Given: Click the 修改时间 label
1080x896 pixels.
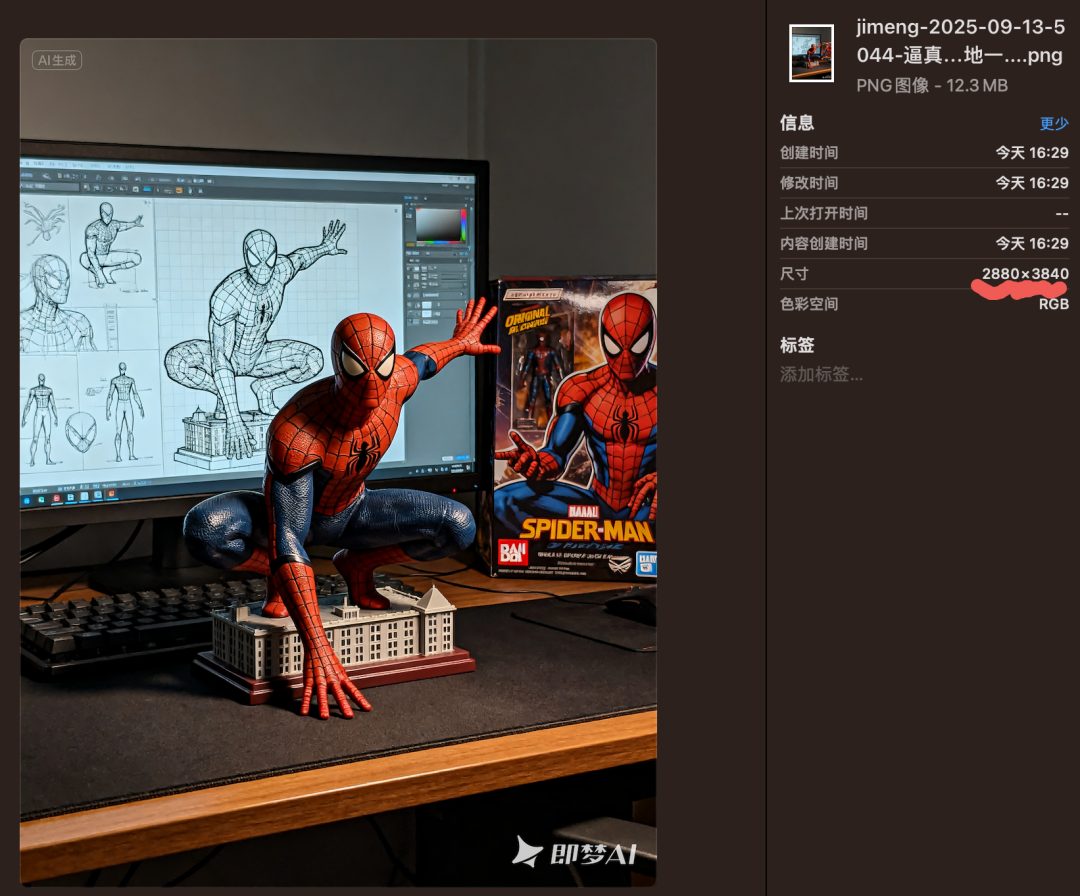Looking at the screenshot, I should point(809,183).
